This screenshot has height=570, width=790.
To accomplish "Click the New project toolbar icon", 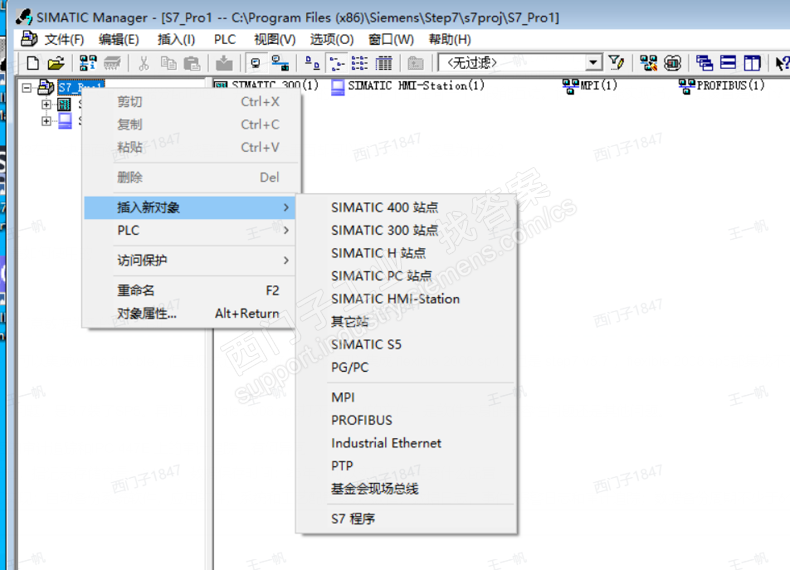I will click(33, 63).
